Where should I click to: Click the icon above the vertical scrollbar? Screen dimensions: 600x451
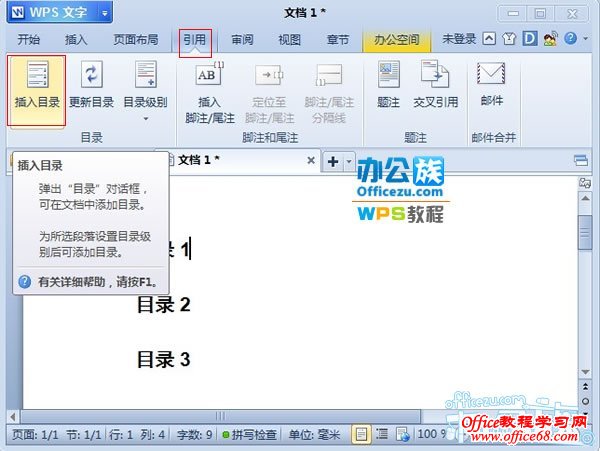(x=585, y=182)
